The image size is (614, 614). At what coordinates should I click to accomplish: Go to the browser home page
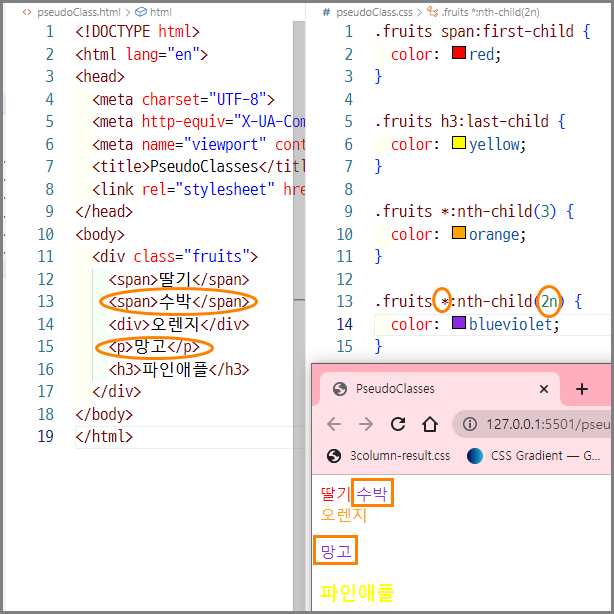(x=430, y=424)
